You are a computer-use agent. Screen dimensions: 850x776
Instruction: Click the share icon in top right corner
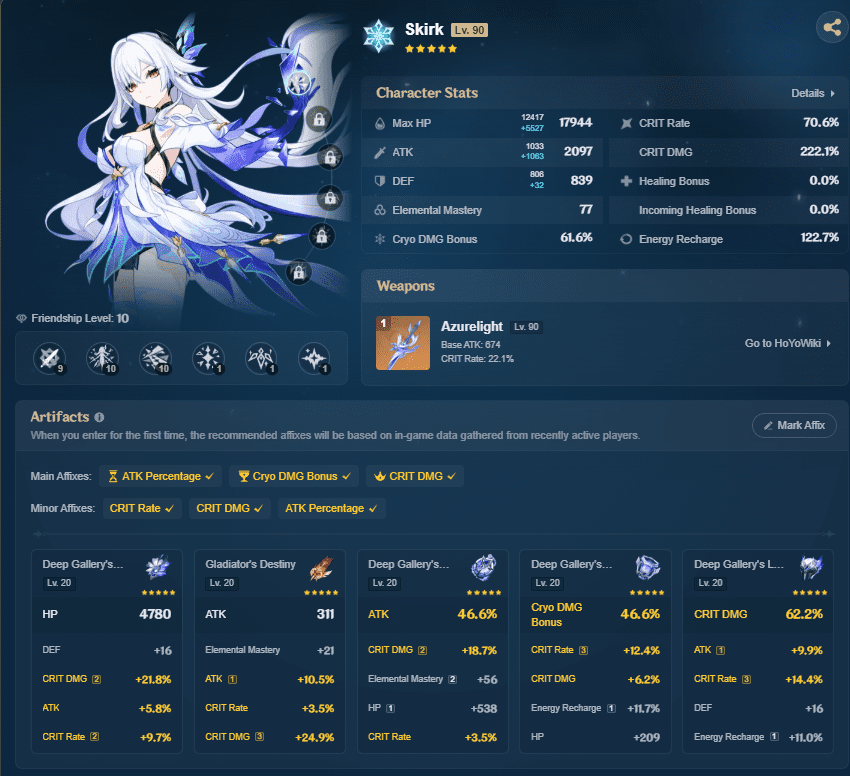pyautogui.click(x=832, y=27)
